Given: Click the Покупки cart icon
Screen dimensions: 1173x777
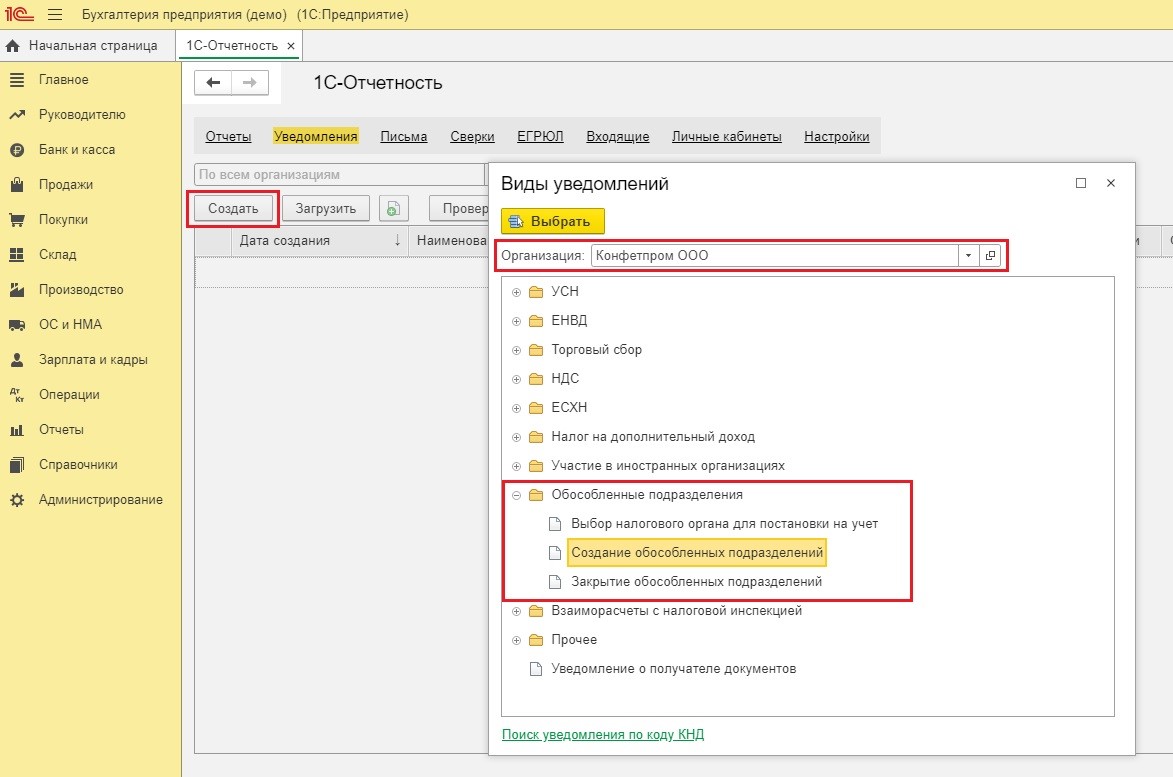Looking at the screenshot, I should pos(16,220).
